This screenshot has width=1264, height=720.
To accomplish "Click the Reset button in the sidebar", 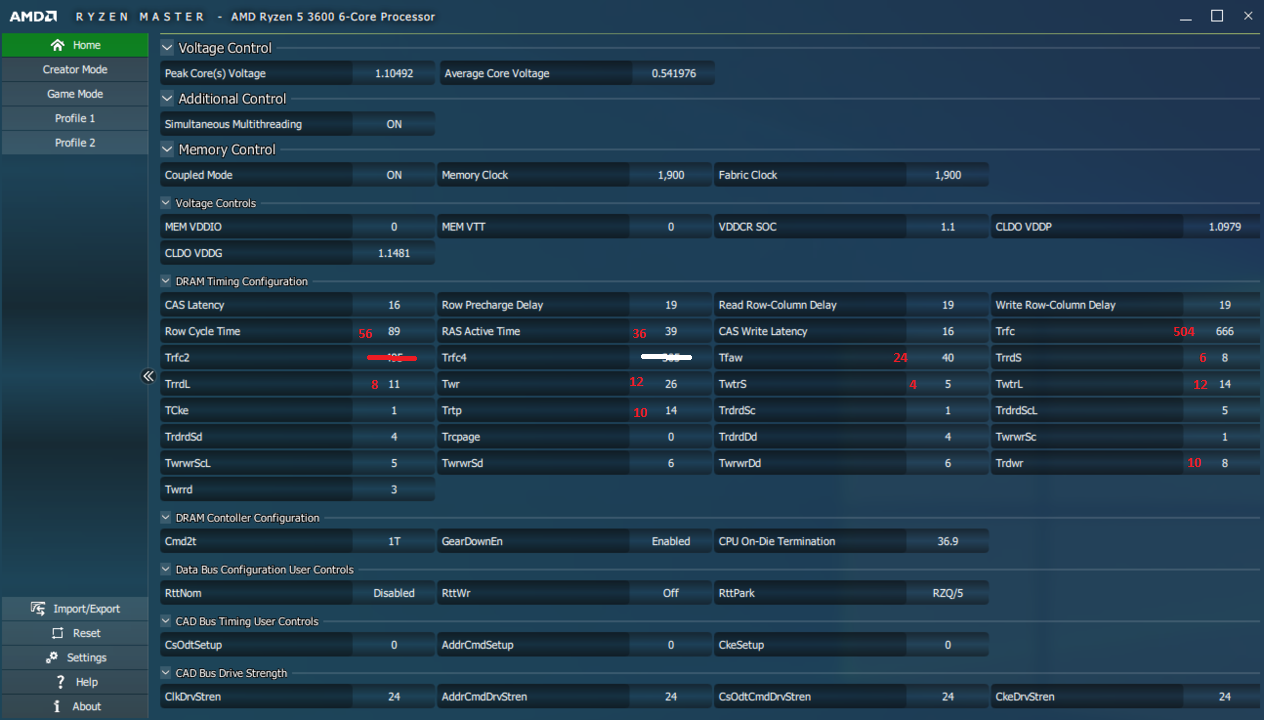I will click(x=75, y=633).
